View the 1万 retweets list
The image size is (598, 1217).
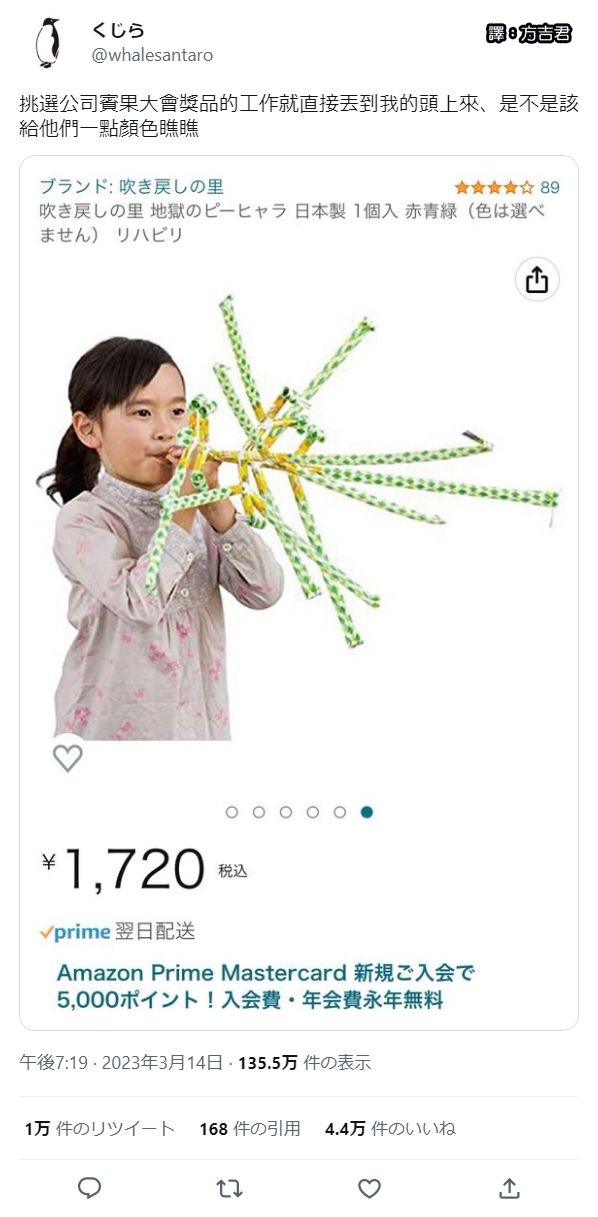pyautogui.click(x=100, y=1128)
